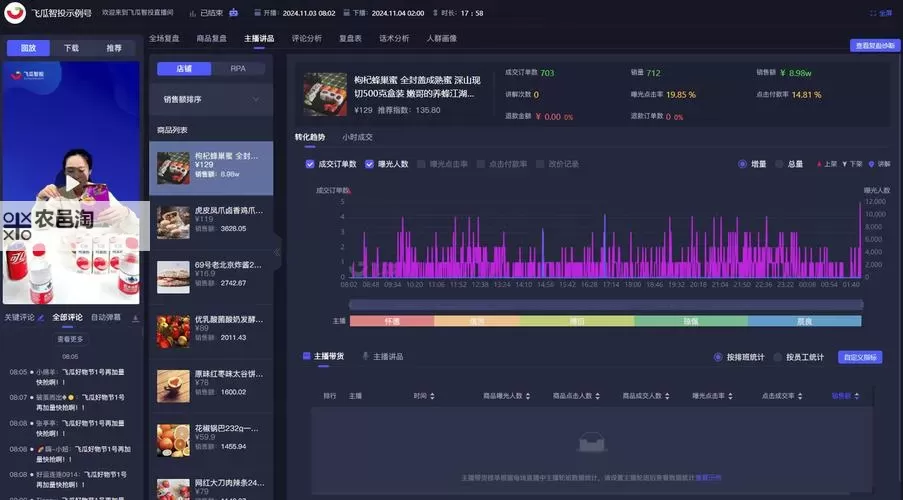Click the download icon in comments header
Image resolution: width=903 pixels, height=500 pixels.
pyautogui.click(x=135, y=318)
